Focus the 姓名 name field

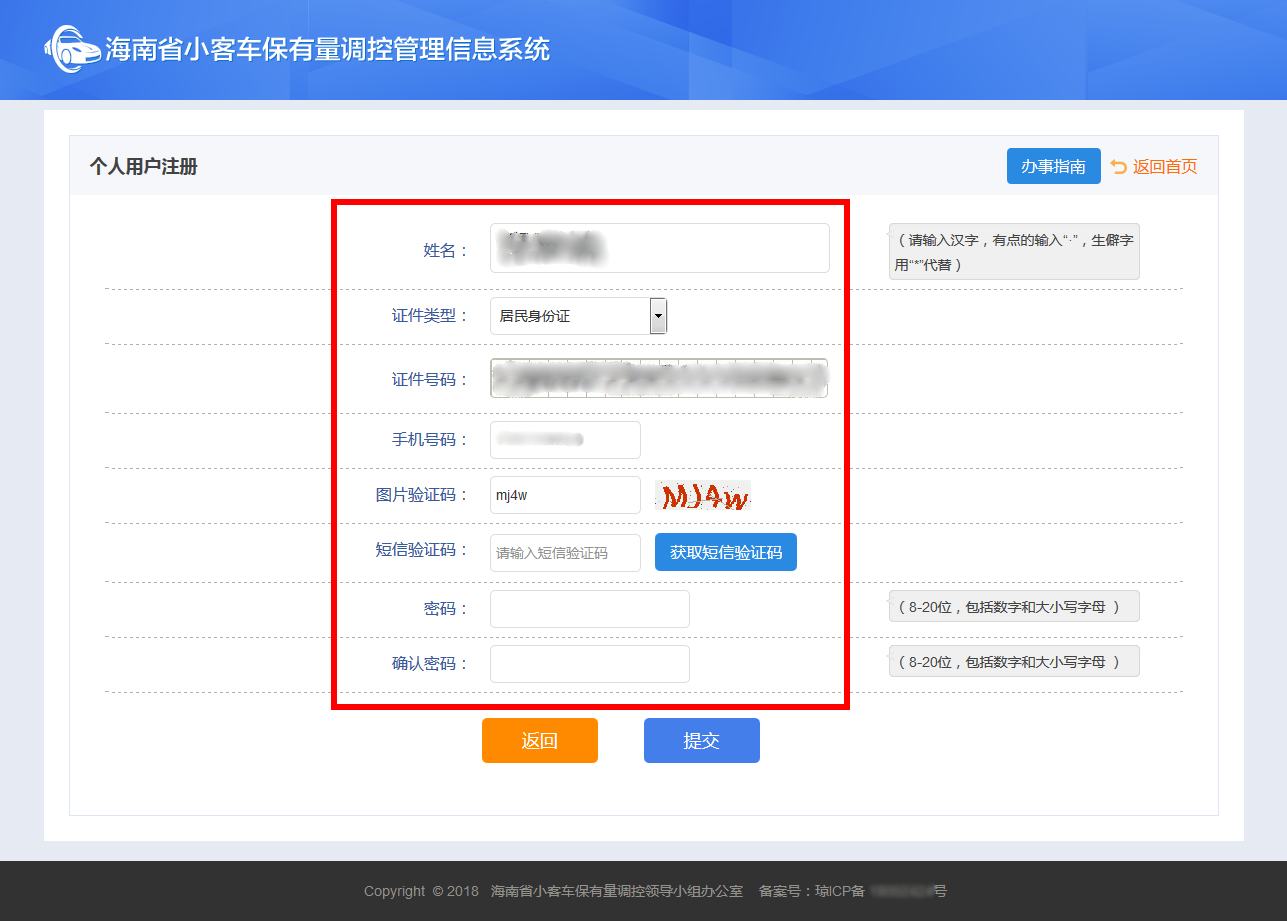pyautogui.click(x=659, y=248)
